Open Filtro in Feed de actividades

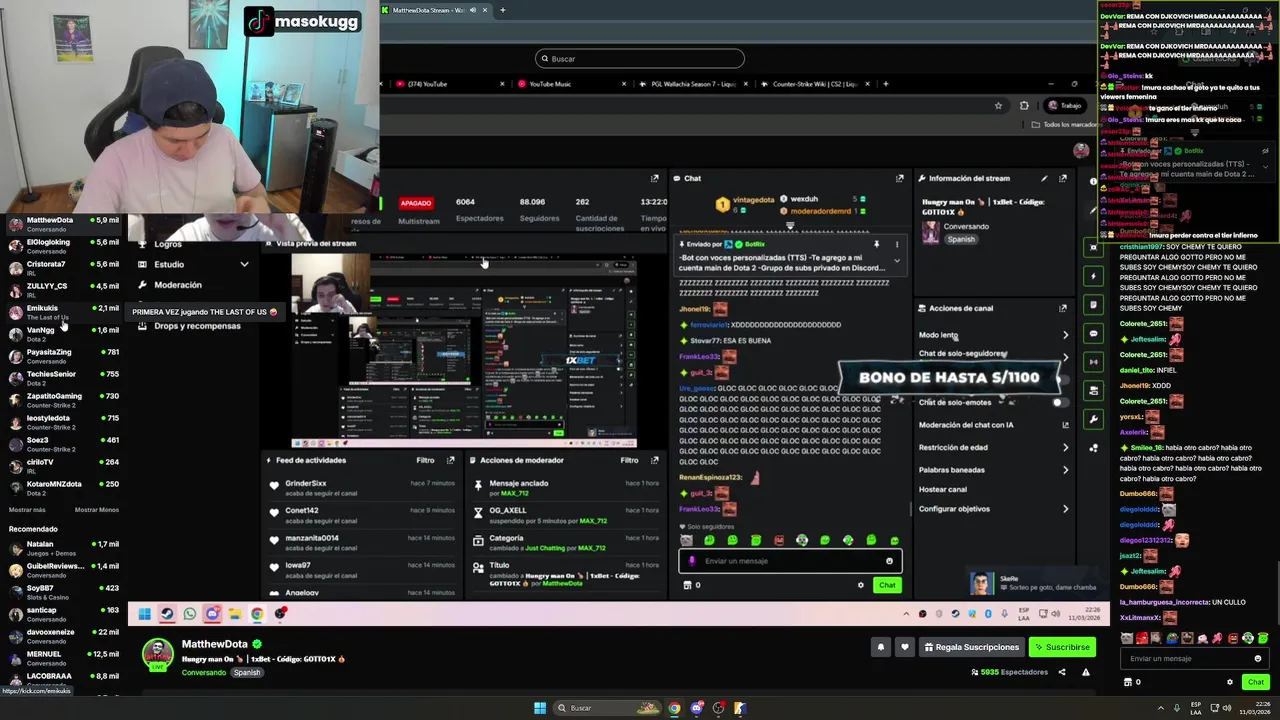(x=425, y=460)
